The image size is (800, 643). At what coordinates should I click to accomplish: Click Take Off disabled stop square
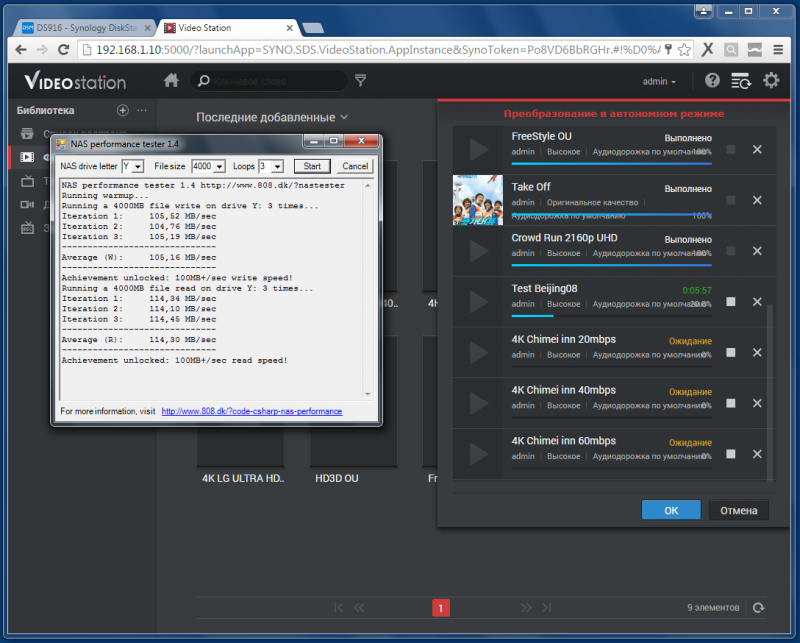731,200
